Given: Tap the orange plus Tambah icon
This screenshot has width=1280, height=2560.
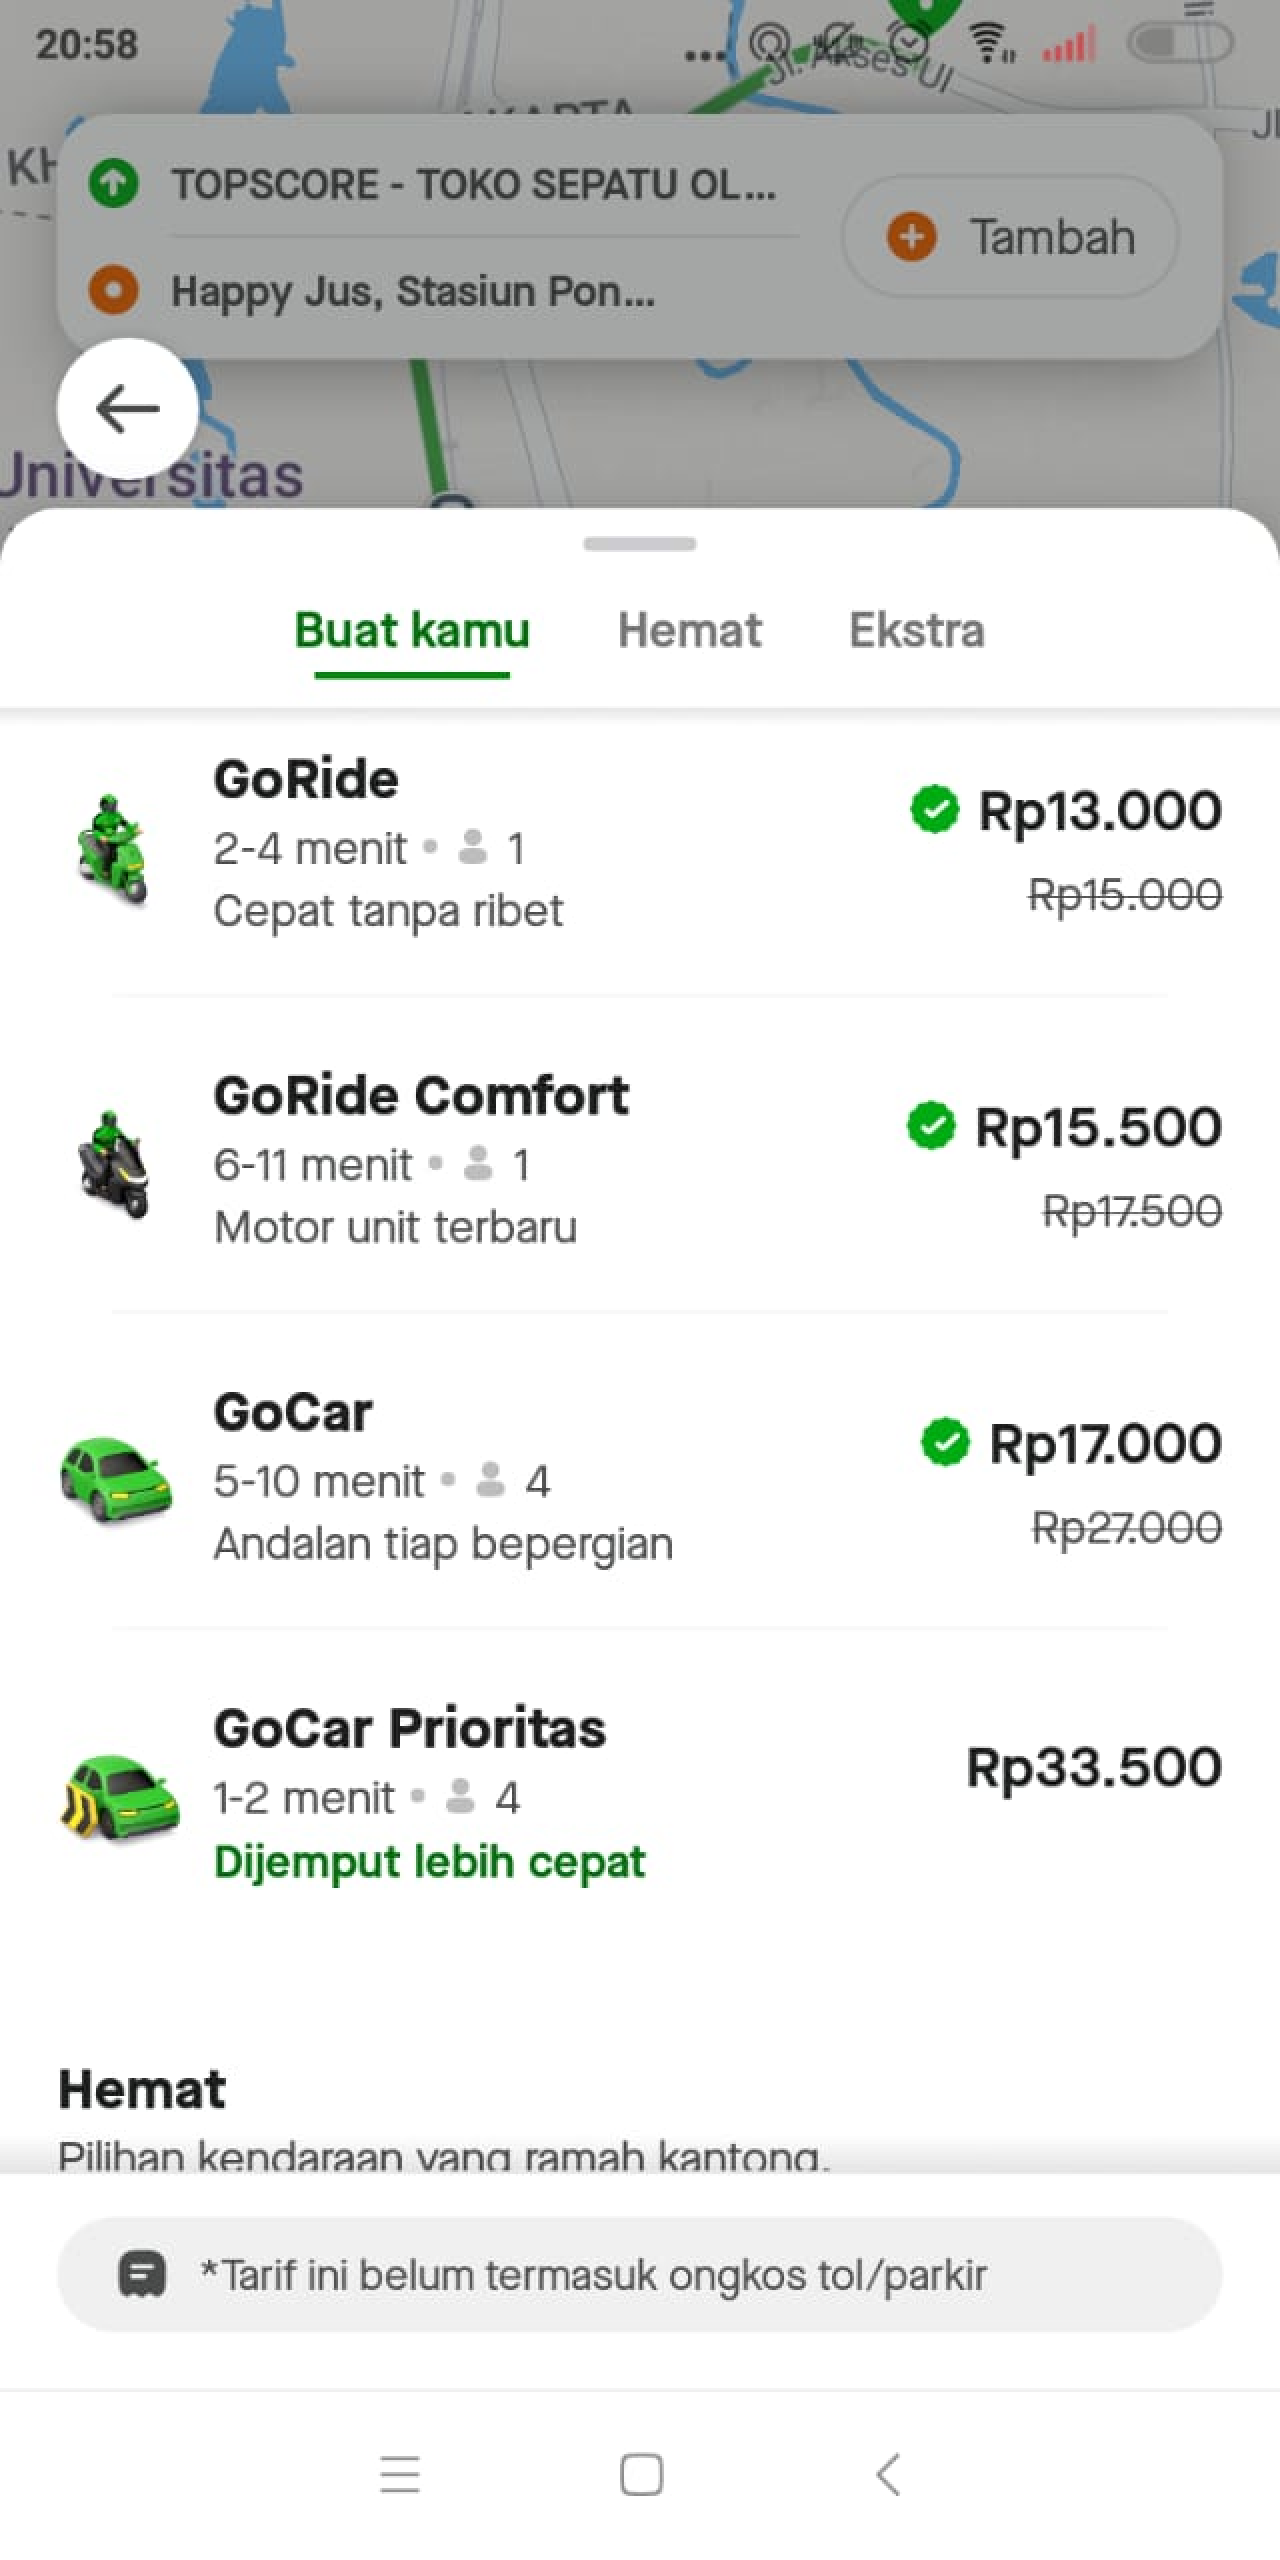Looking at the screenshot, I should click(911, 238).
